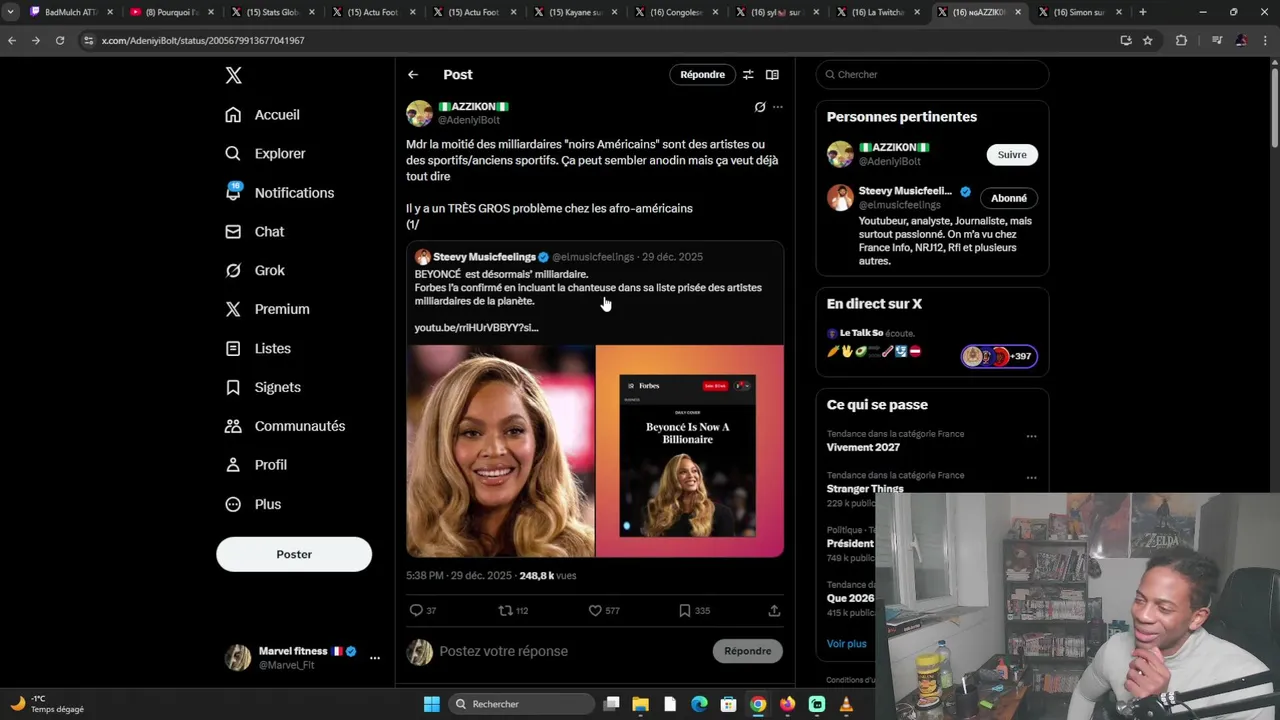Switch to the La Twitche tab
1280x720 pixels.
pyautogui.click(x=878, y=12)
